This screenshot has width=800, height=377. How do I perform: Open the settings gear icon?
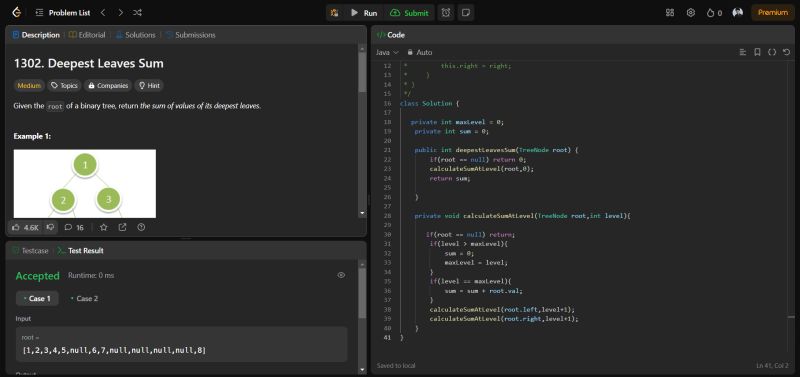point(691,13)
